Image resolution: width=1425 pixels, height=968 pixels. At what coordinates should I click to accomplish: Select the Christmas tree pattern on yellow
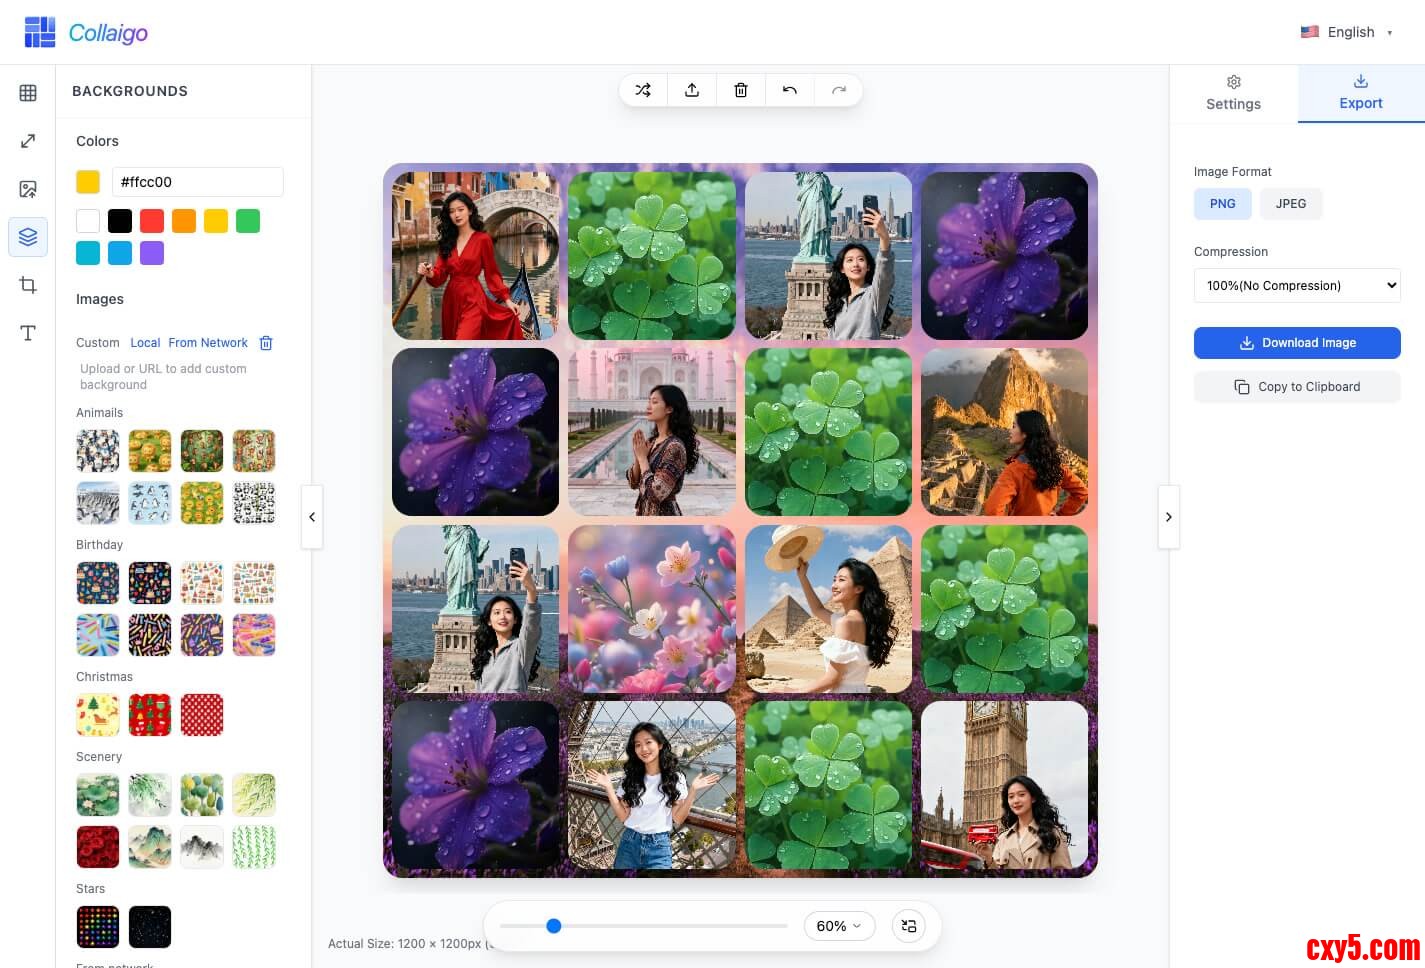pos(98,715)
